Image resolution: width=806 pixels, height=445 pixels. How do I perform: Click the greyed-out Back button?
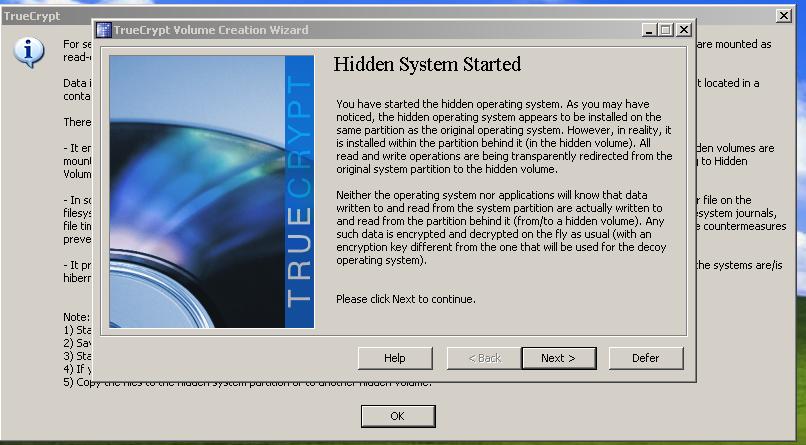484,358
